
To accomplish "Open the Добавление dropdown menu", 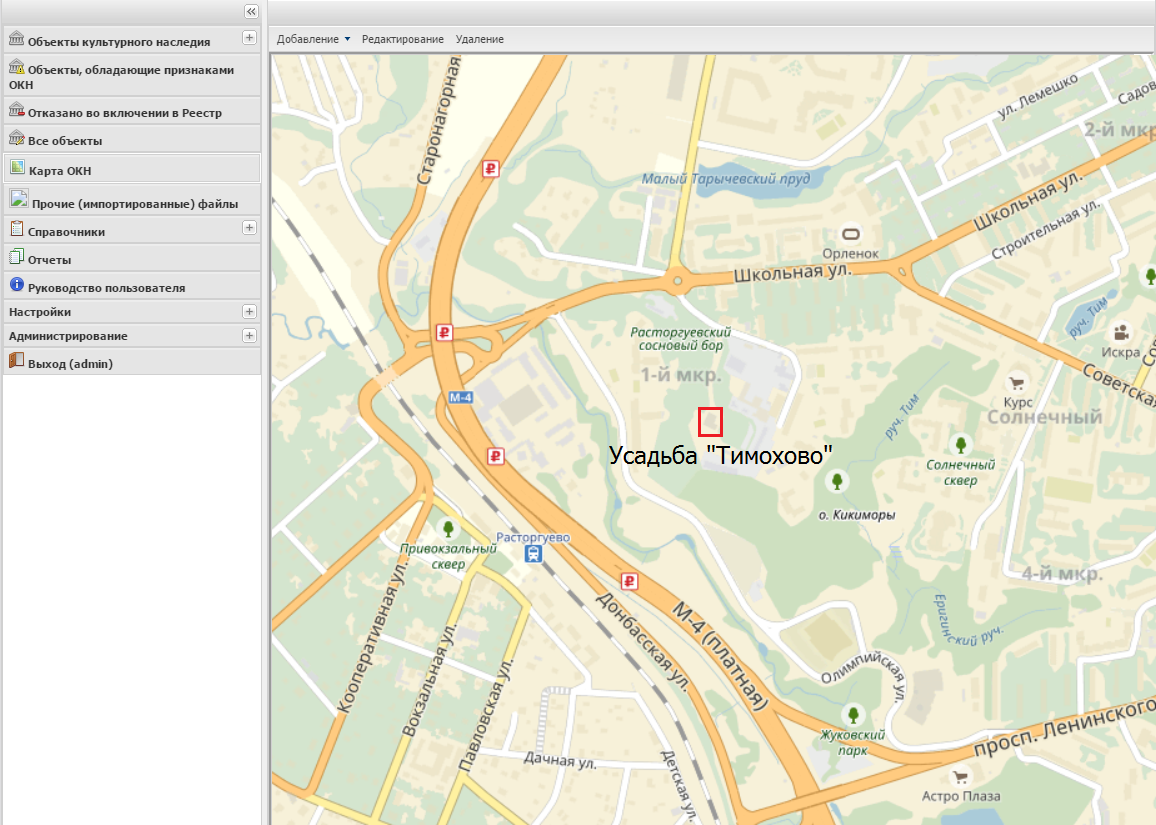I will 313,39.
